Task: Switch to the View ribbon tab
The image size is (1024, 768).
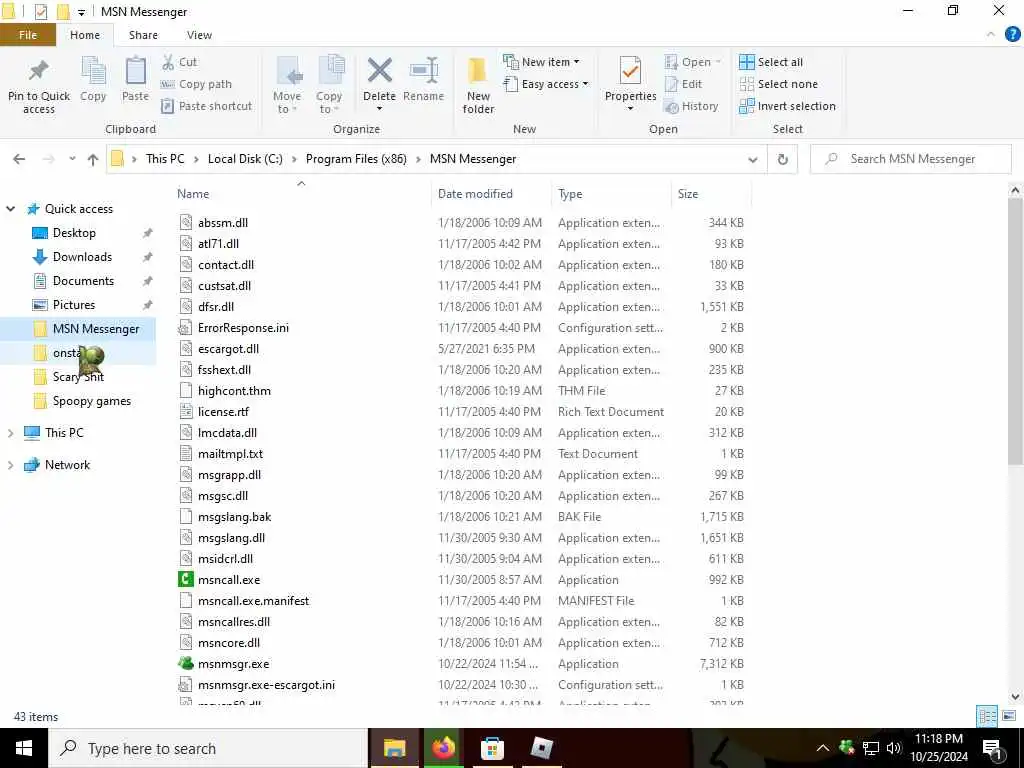Action: pyautogui.click(x=199, y=35)
